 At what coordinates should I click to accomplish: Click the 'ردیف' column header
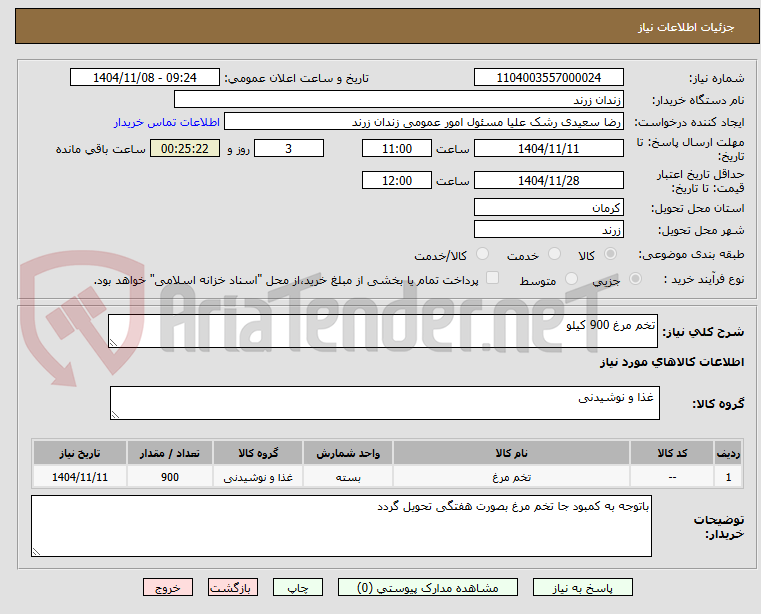pos(728,453)
